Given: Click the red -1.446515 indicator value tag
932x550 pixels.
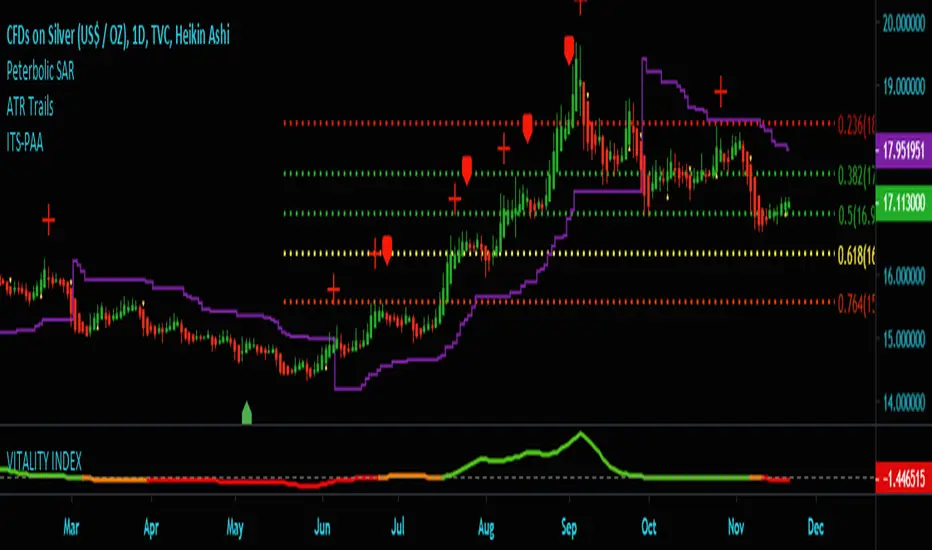Looking at the screenshot, I should tap(903, 477).
